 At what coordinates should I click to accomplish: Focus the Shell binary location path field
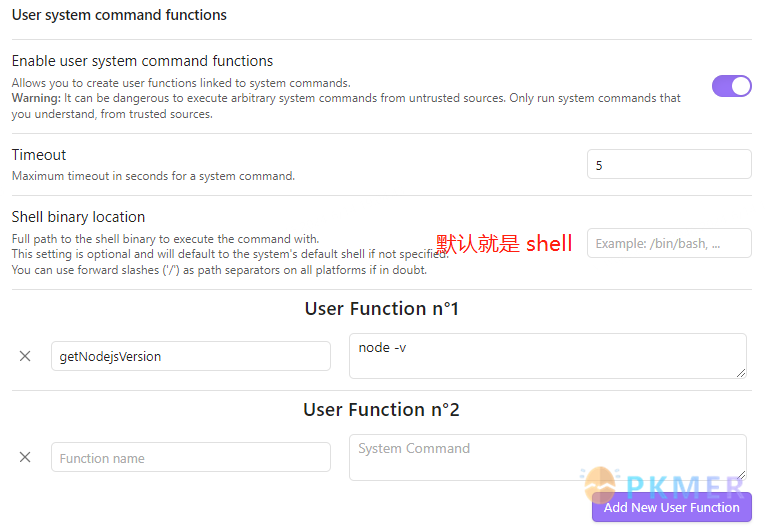[668, 243]
